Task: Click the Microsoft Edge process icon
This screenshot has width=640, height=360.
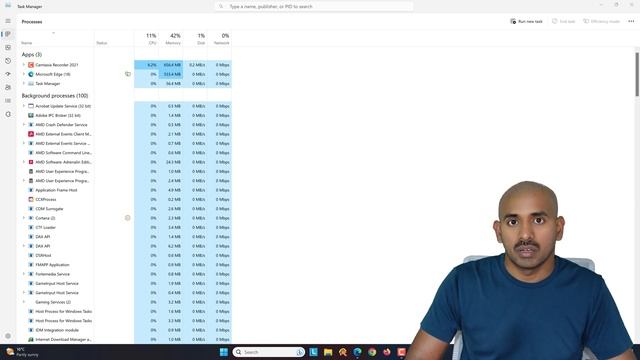Action: pos(31,74)
